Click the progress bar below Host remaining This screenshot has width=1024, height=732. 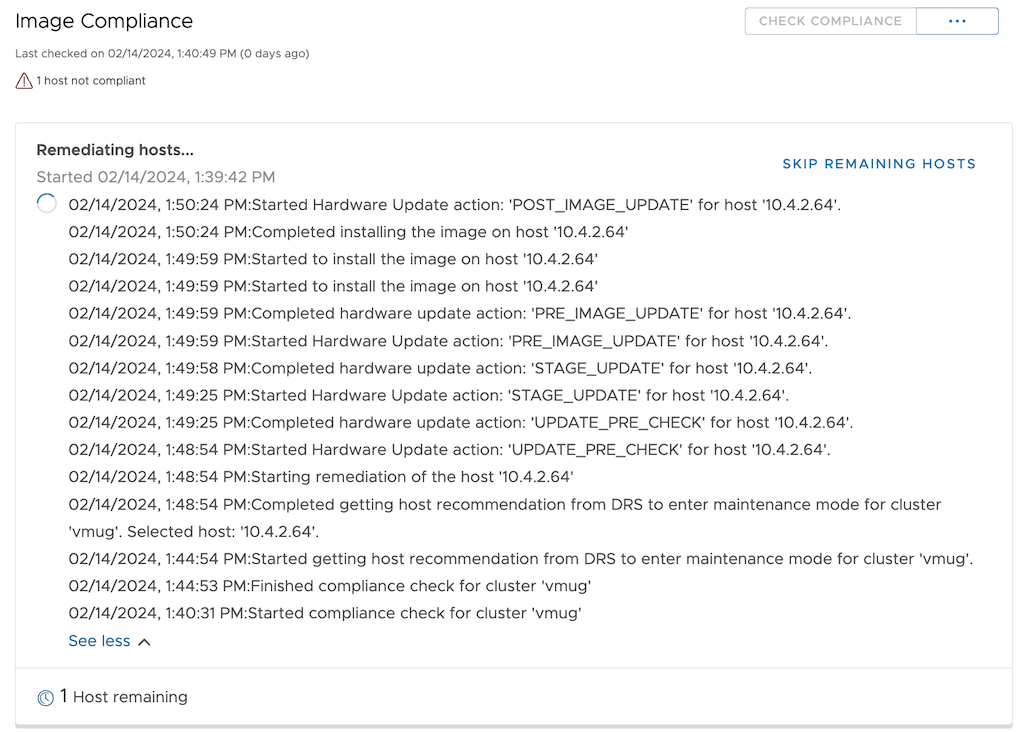tap(513, 726)
